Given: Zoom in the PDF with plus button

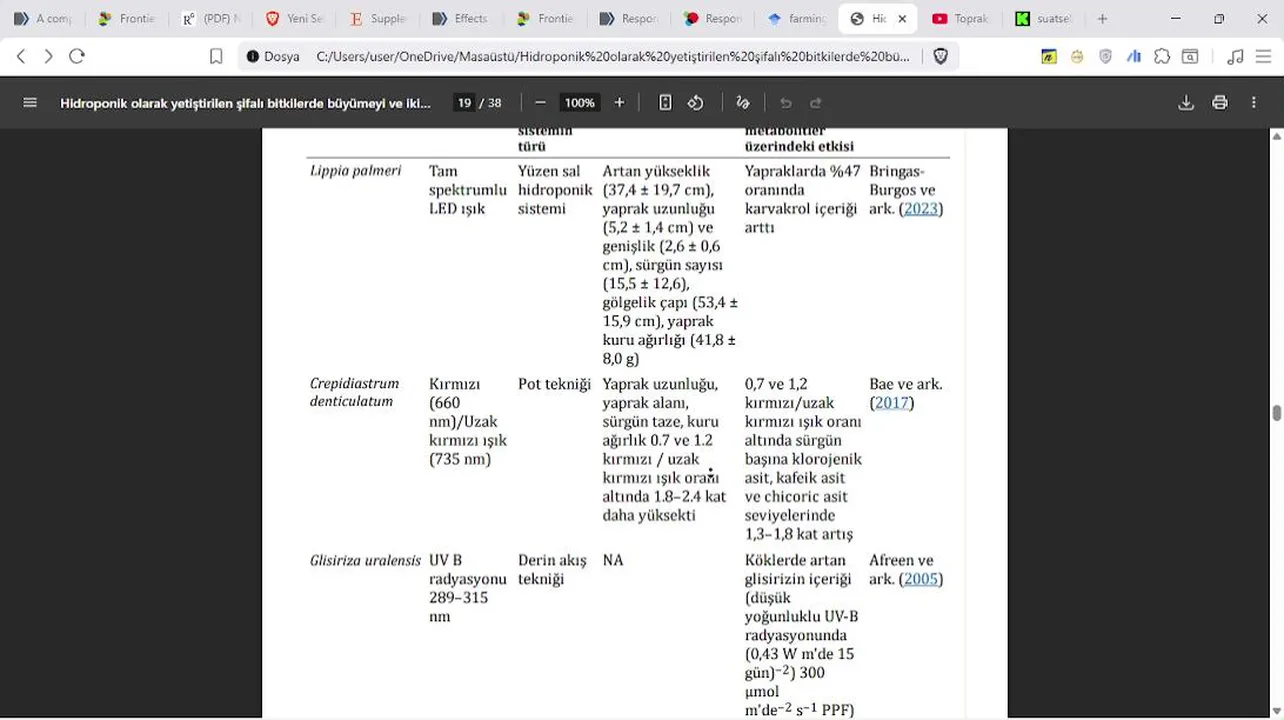Looking at the screenshot, I should click(619, 102).
